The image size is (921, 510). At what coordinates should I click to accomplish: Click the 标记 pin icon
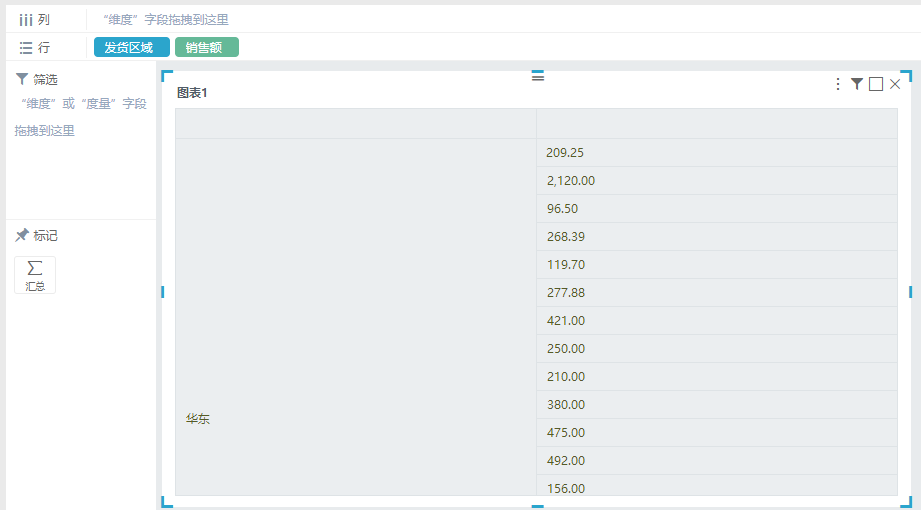pos(22,235)
